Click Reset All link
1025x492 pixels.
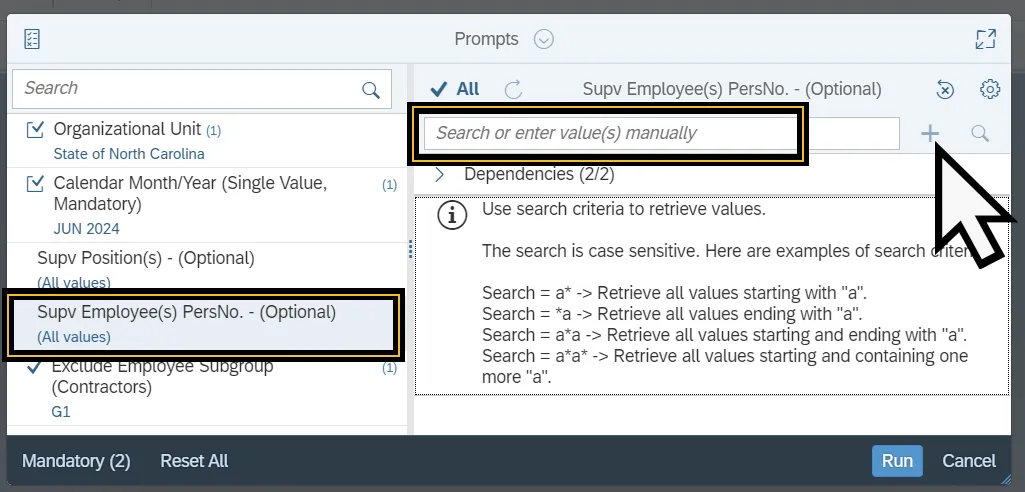pyautogui.click(x=194, y=461)
